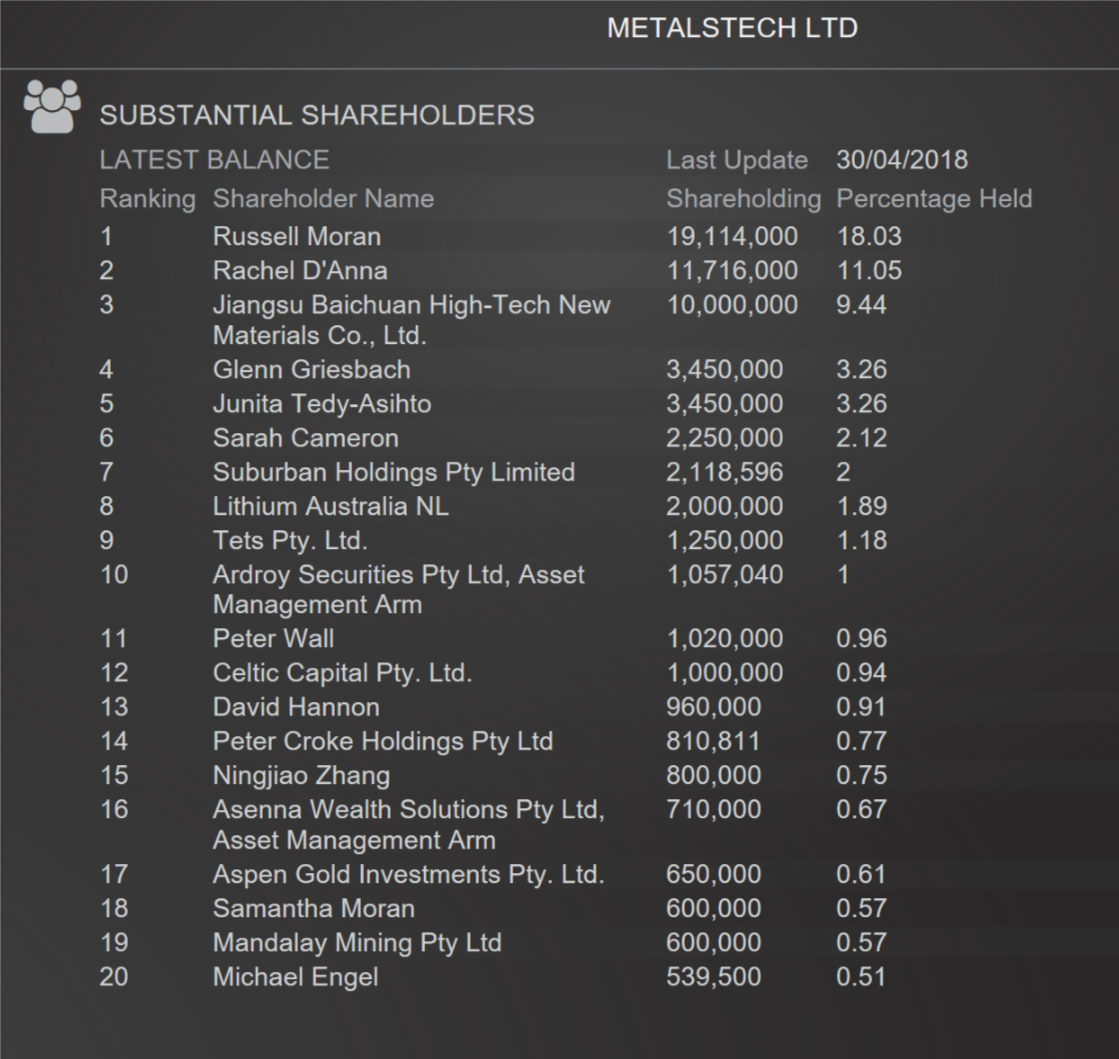Click shareholding value 810,811
Viewport: 1119px width, 1059px height.
pyautogui.click(x=714, y=742)
